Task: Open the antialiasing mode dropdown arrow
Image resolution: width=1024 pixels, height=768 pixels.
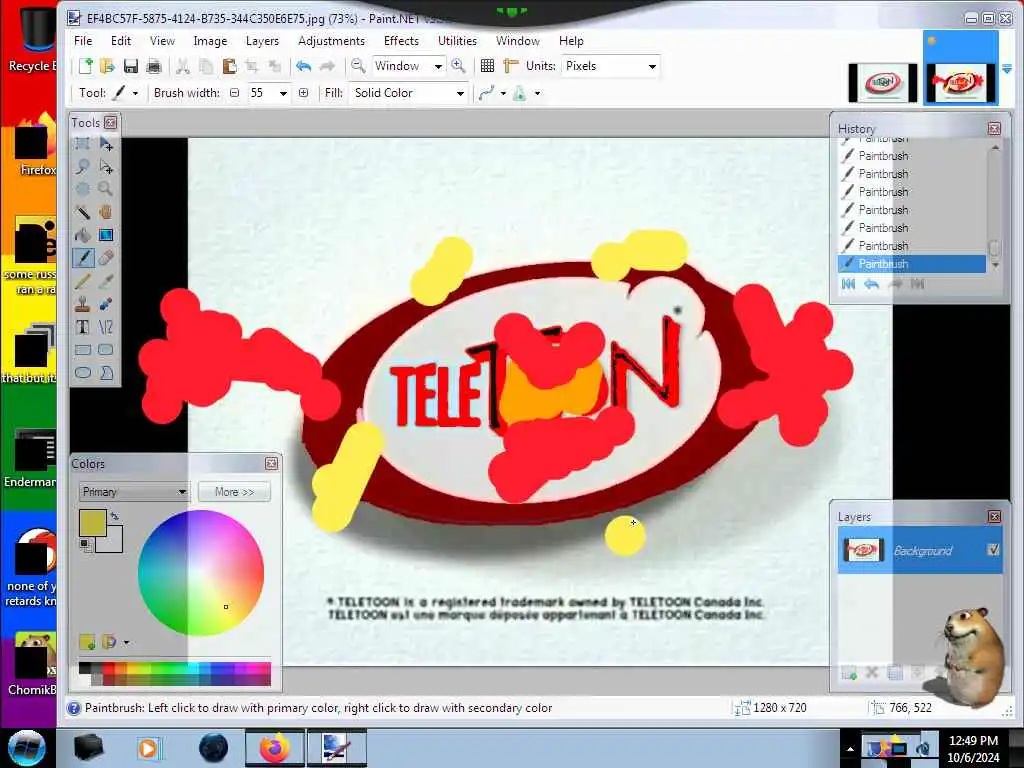Action: (503, 93)
